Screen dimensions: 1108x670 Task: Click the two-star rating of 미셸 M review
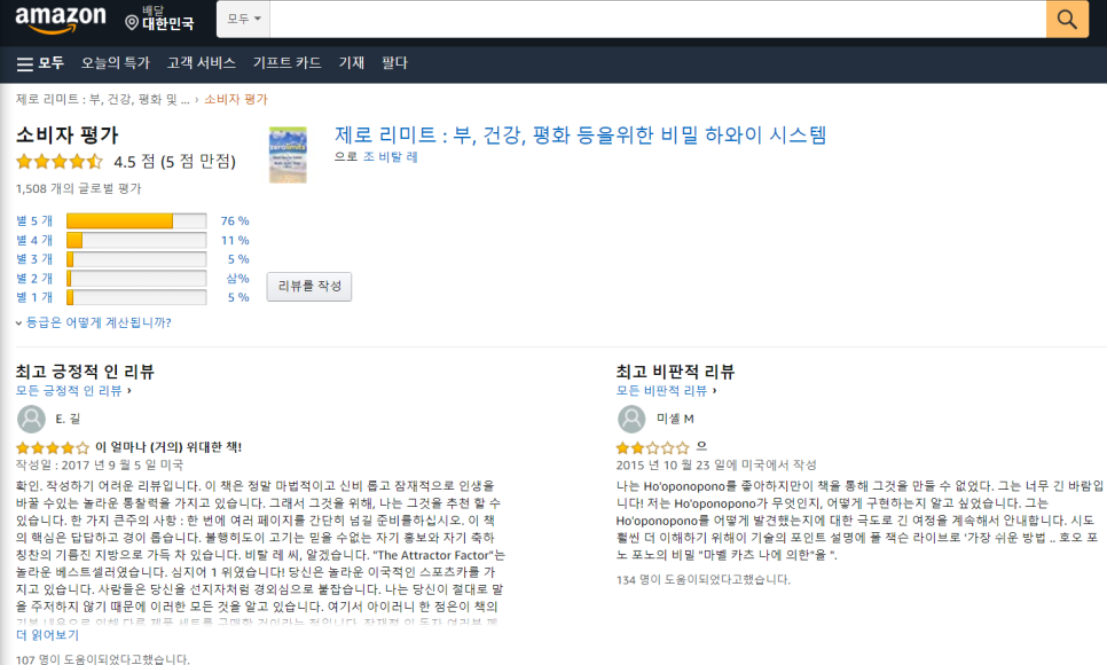click(653, 448)
